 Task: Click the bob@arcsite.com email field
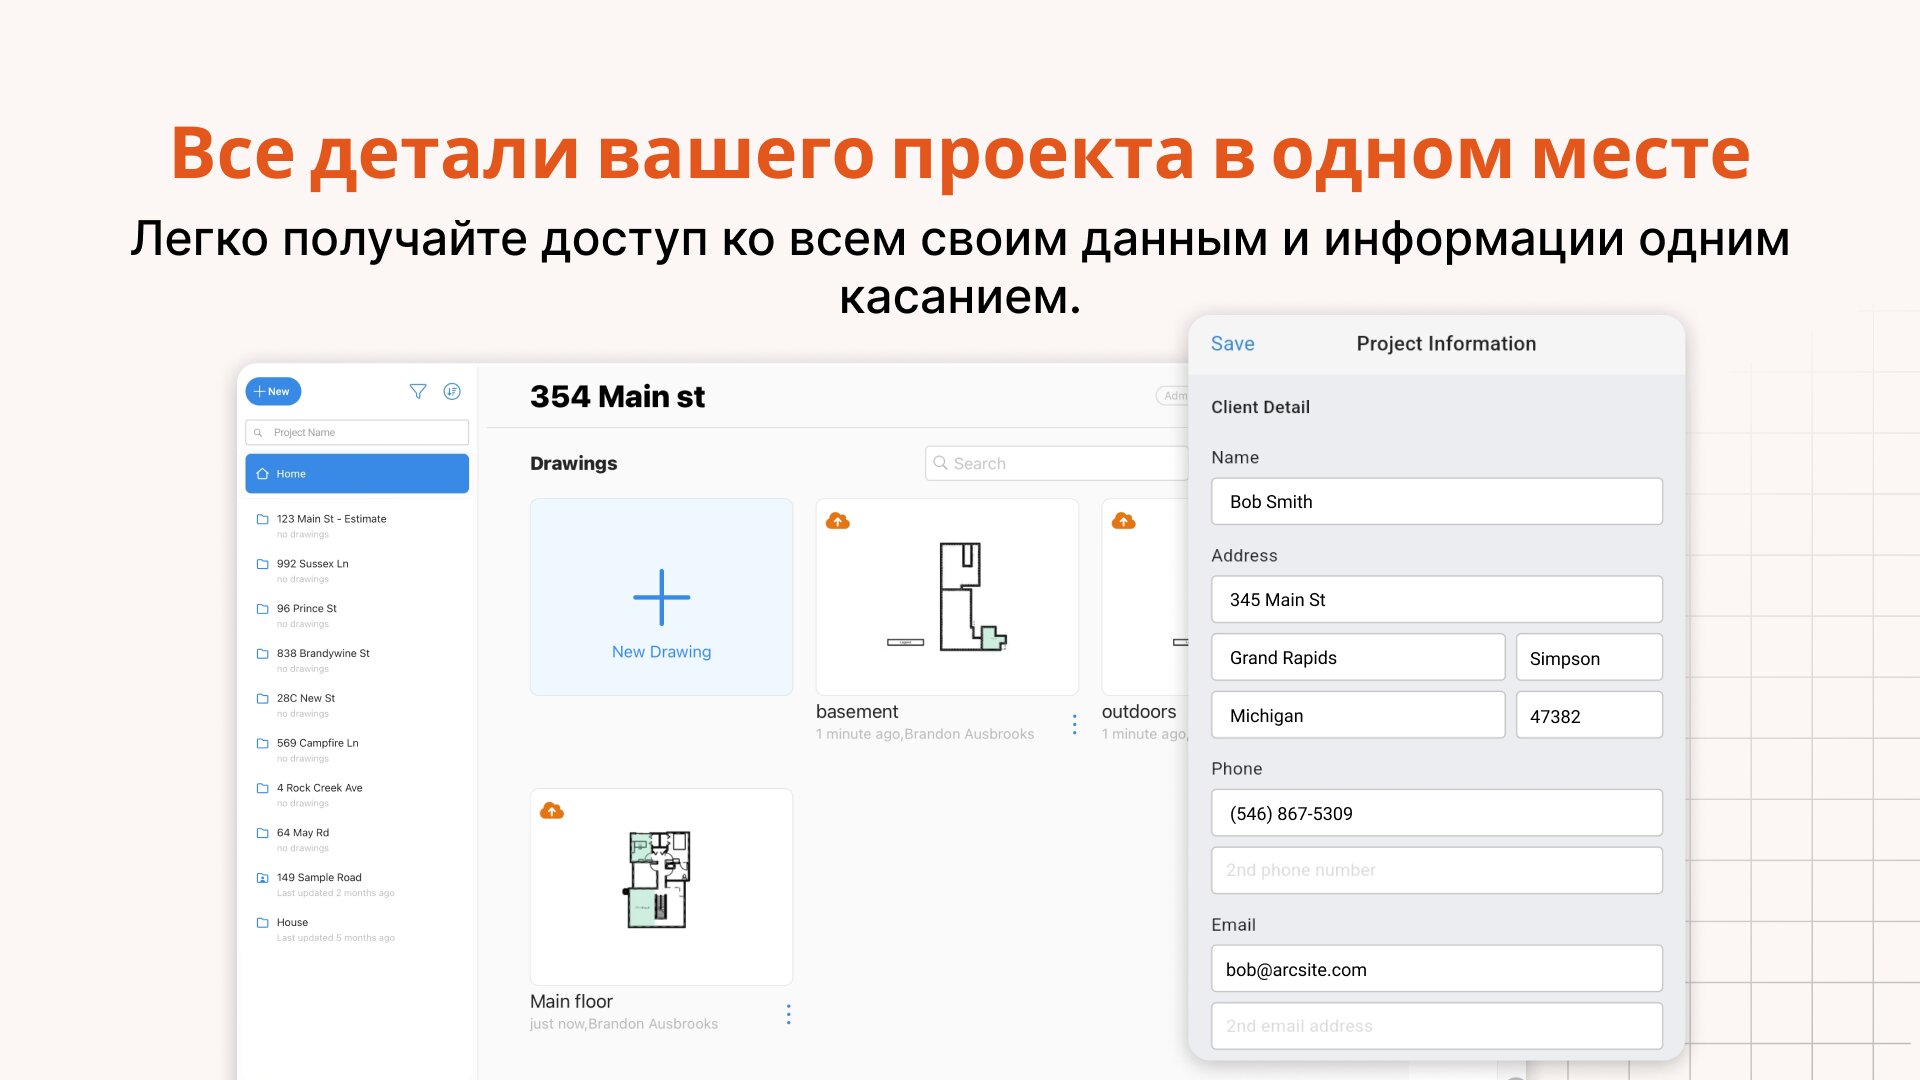click(1436, 970)
